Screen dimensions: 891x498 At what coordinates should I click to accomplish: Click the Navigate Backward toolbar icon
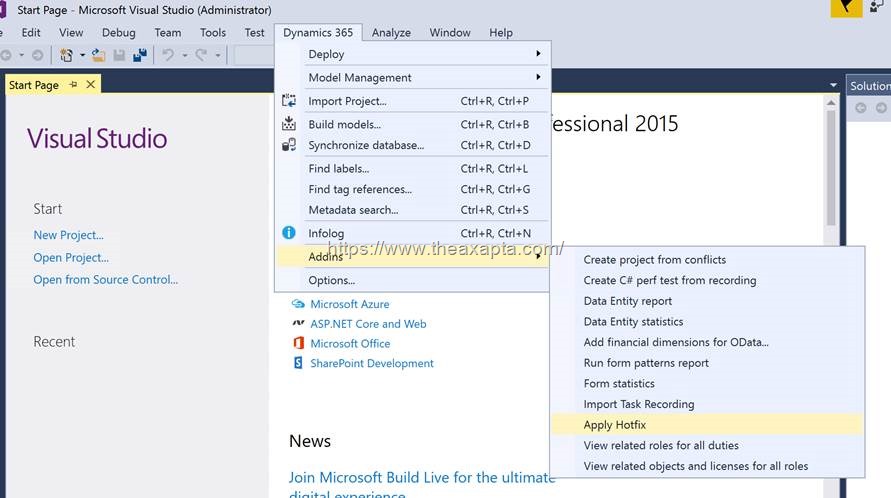[6, 55]
